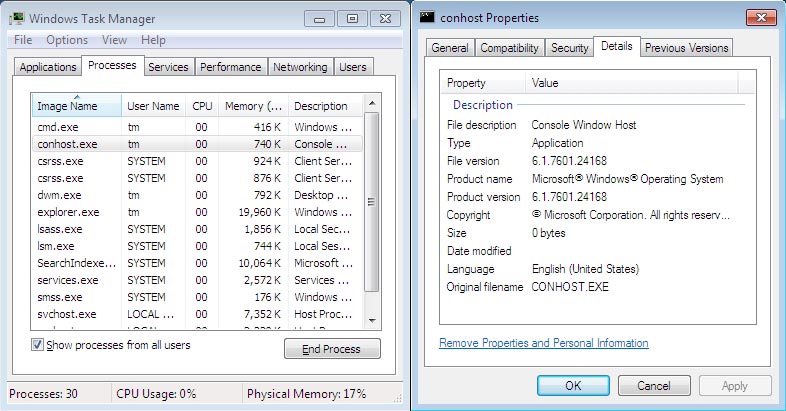Sort by Description column header in process list

325,106
